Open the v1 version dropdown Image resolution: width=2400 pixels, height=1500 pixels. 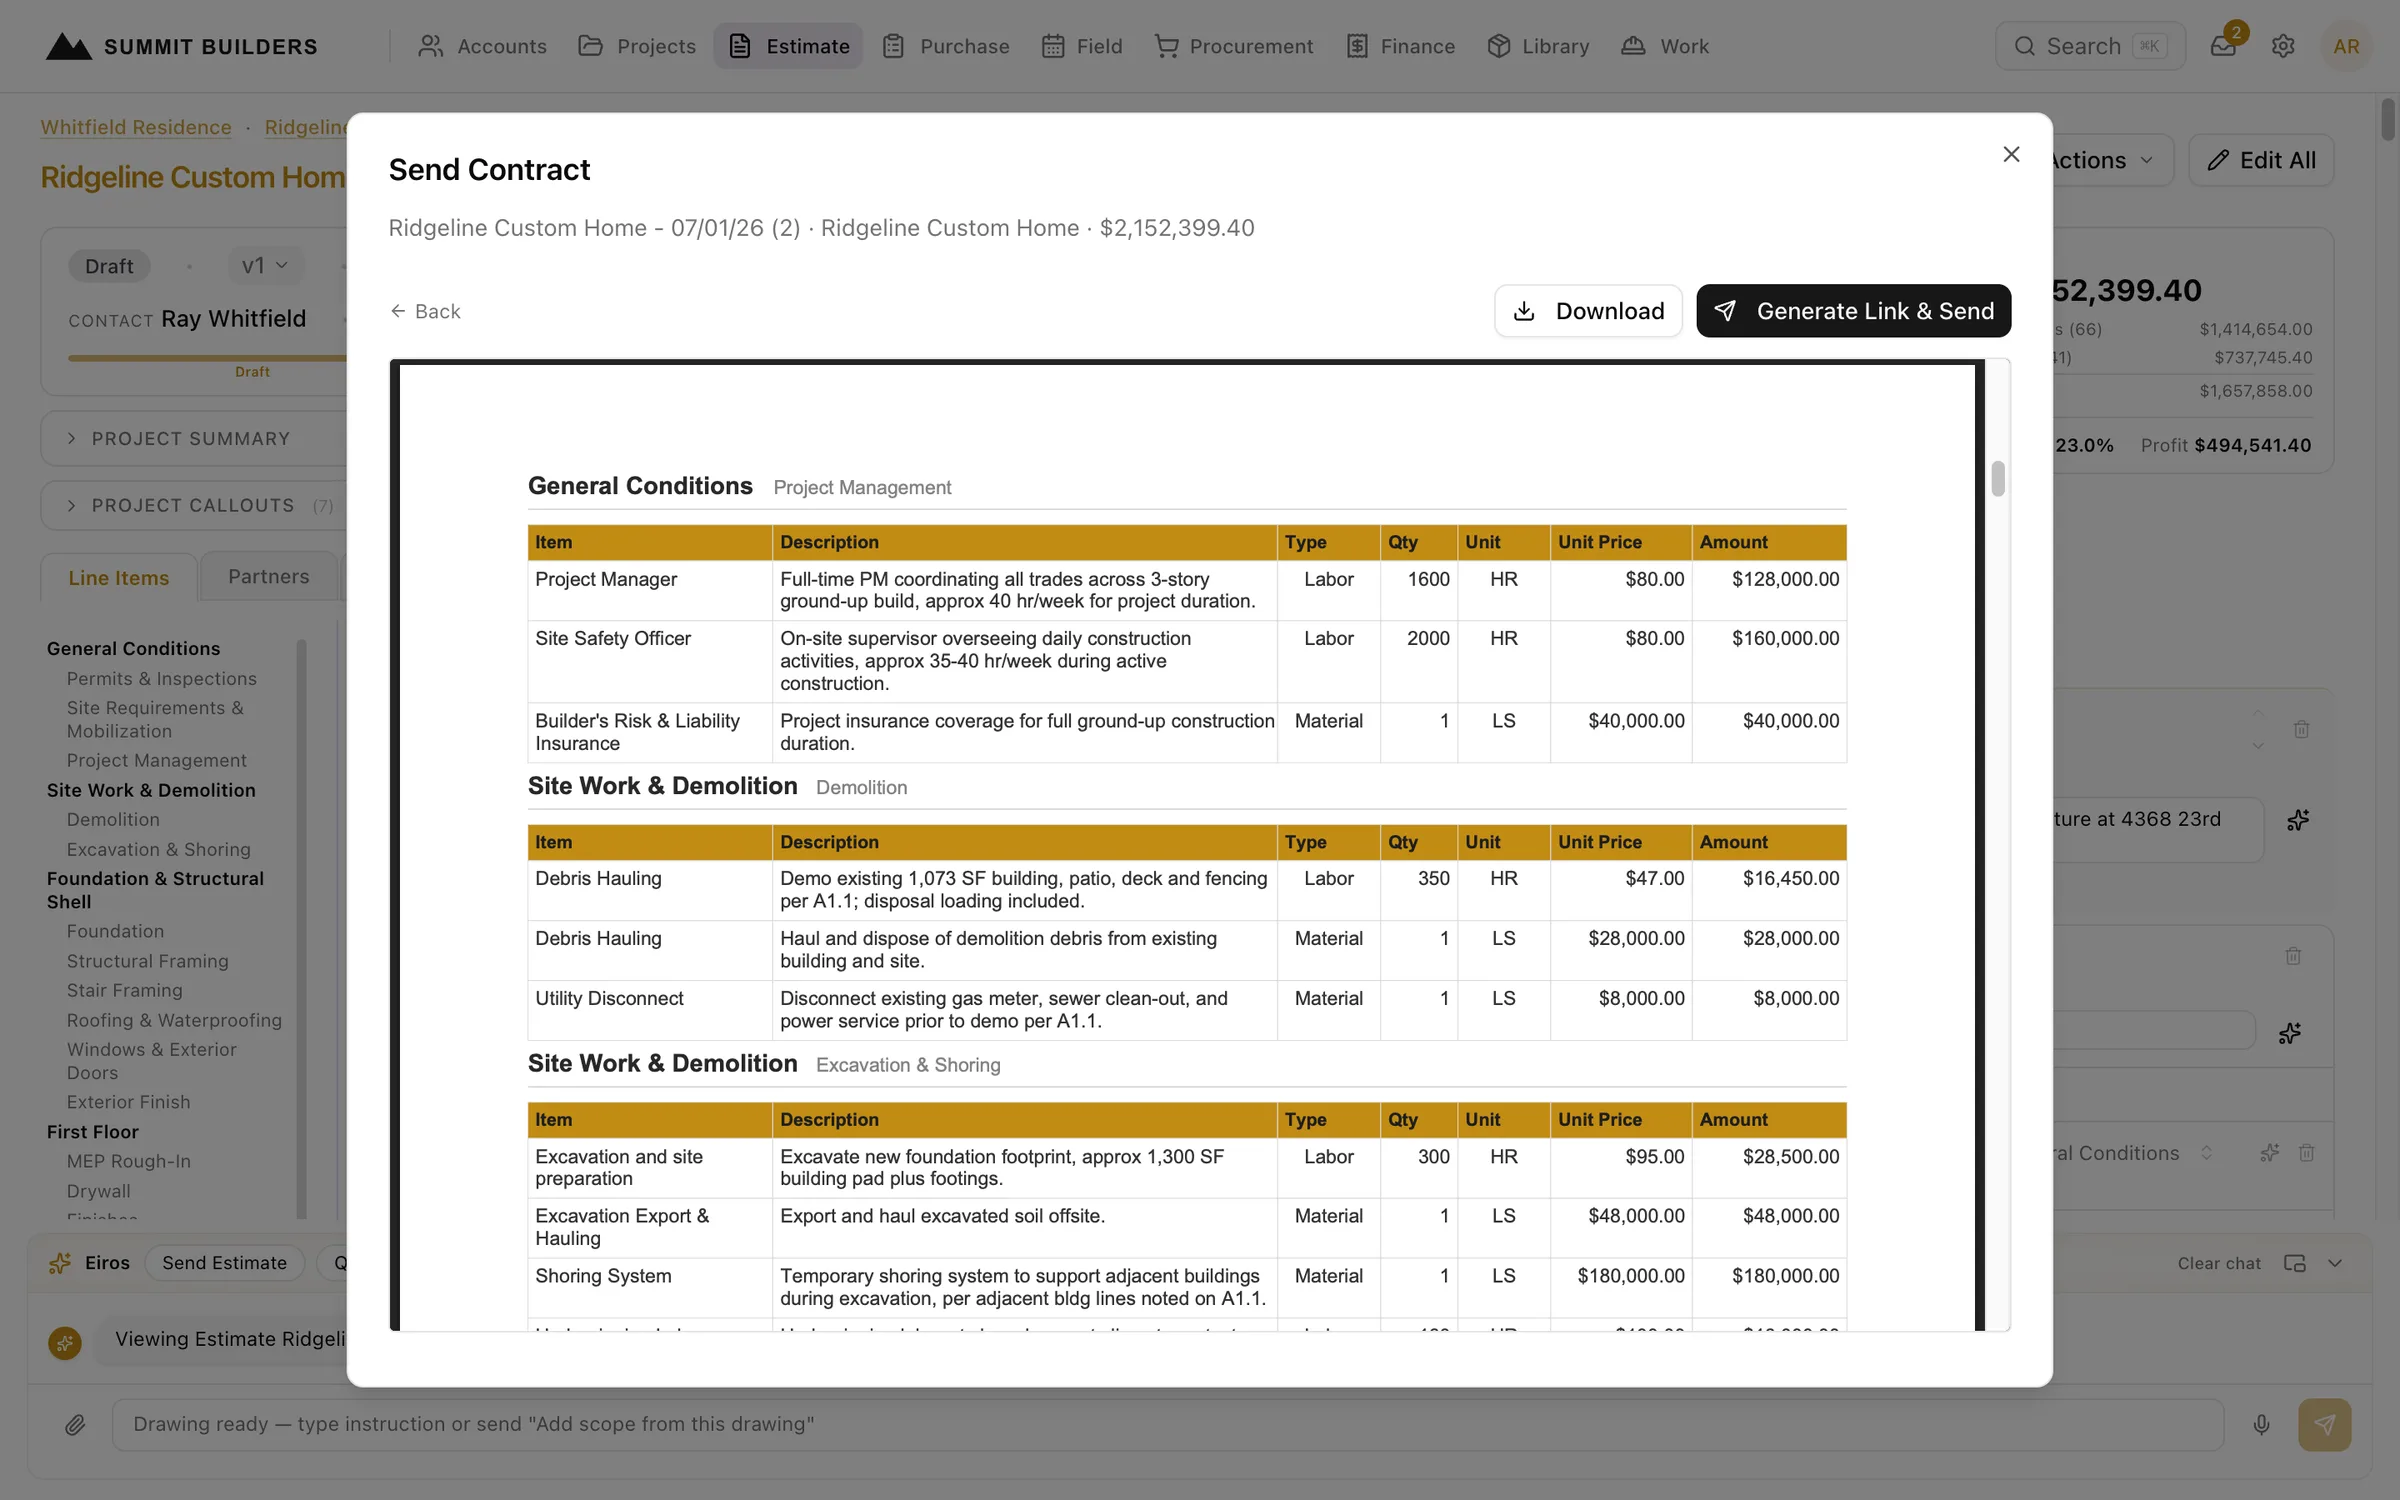(265, 266)
